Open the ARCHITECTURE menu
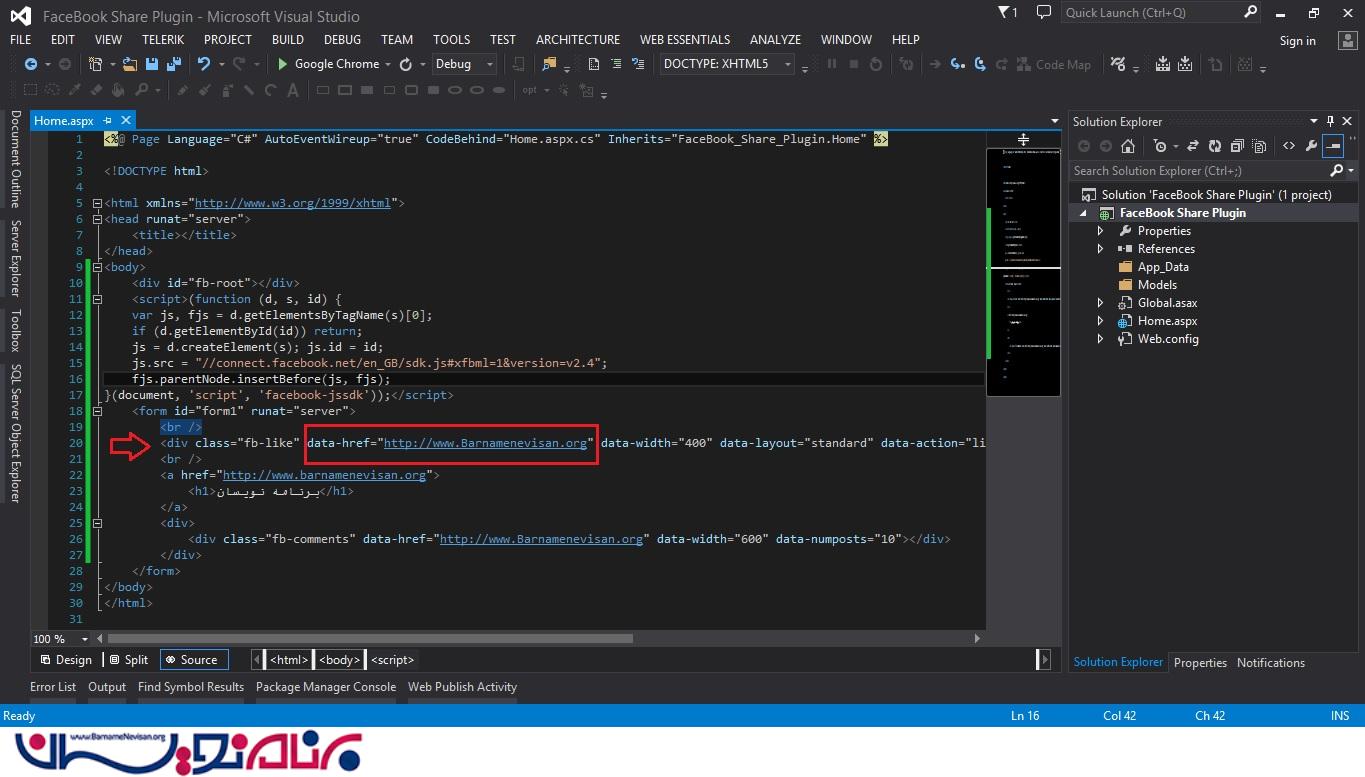 tap(577, 40)
